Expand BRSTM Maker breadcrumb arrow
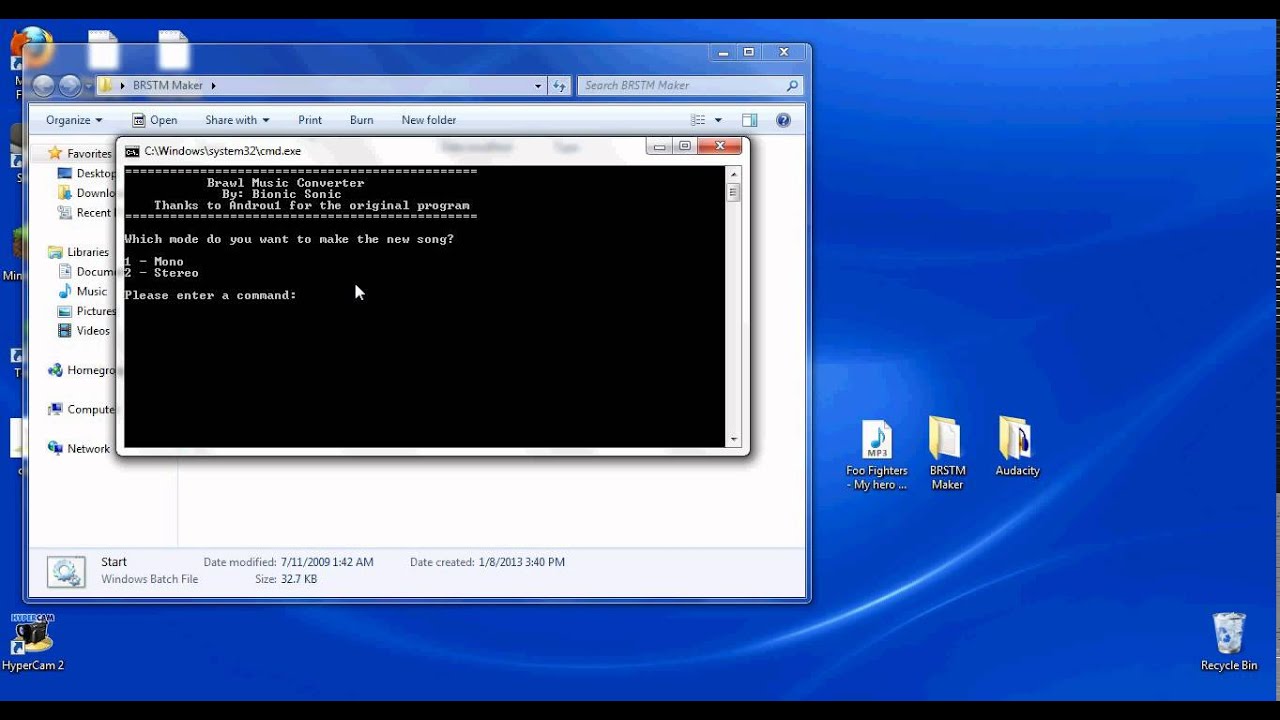Screen dimensions: 1280x720 [213, 86]
